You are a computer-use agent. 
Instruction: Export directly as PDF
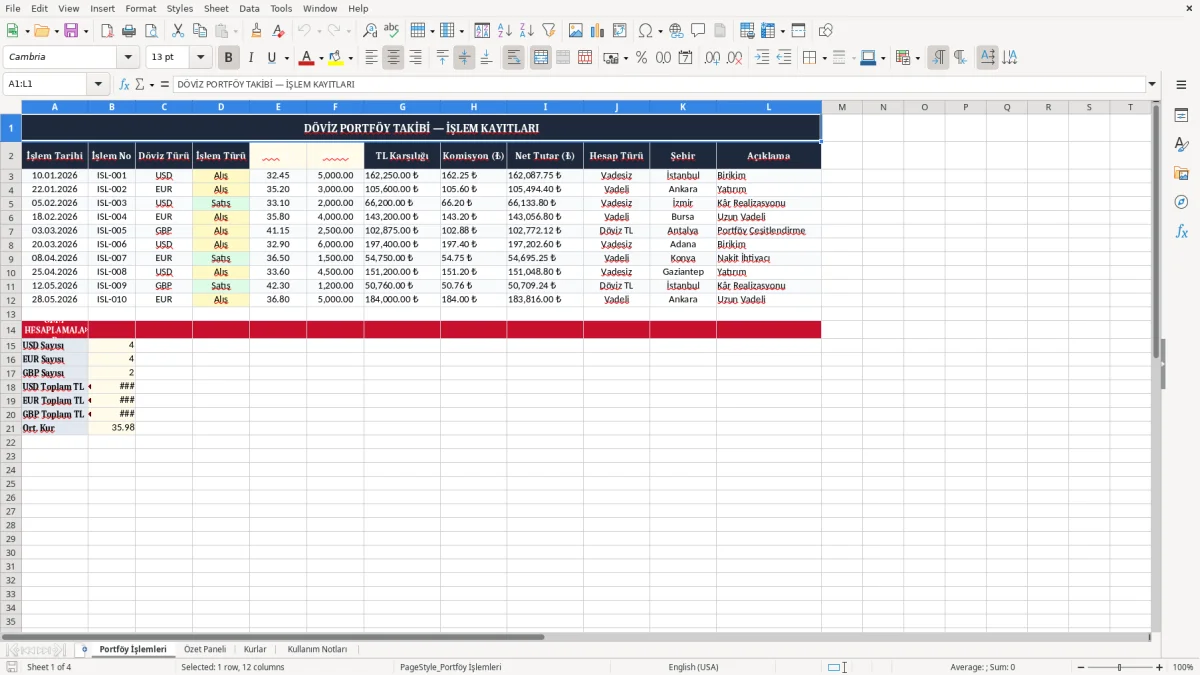[107, 31]
